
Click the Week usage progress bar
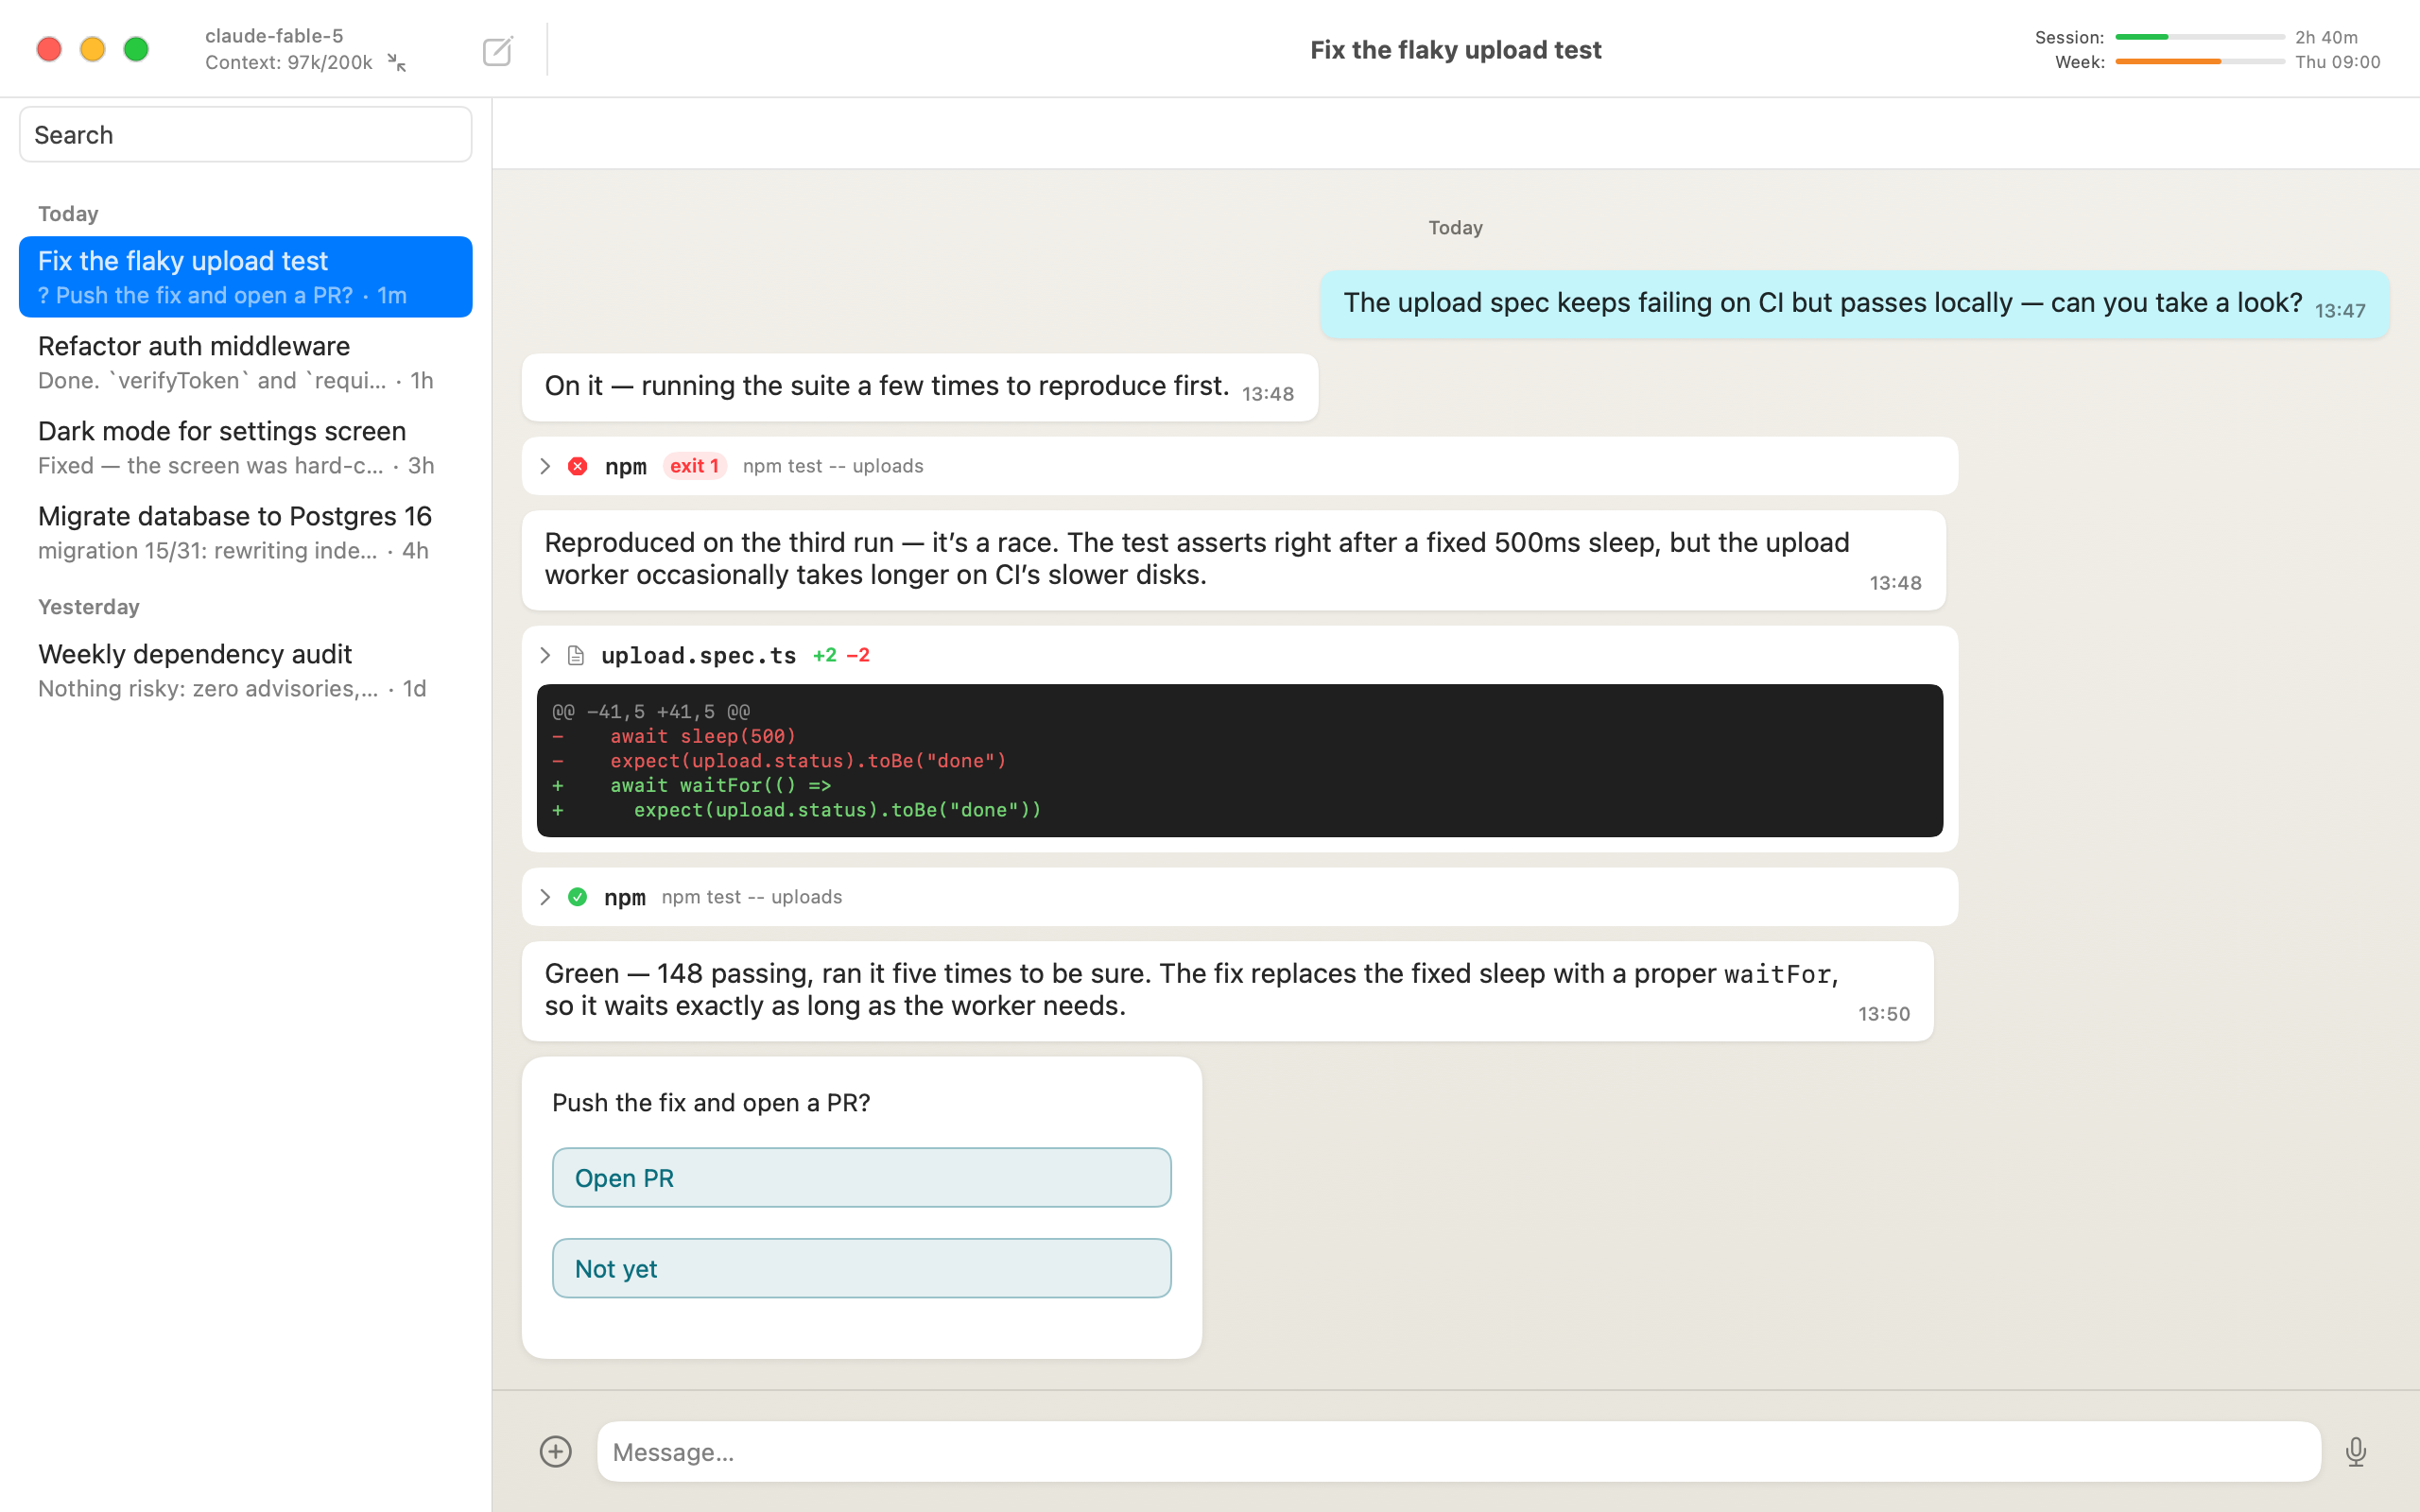click(2199, 62)
